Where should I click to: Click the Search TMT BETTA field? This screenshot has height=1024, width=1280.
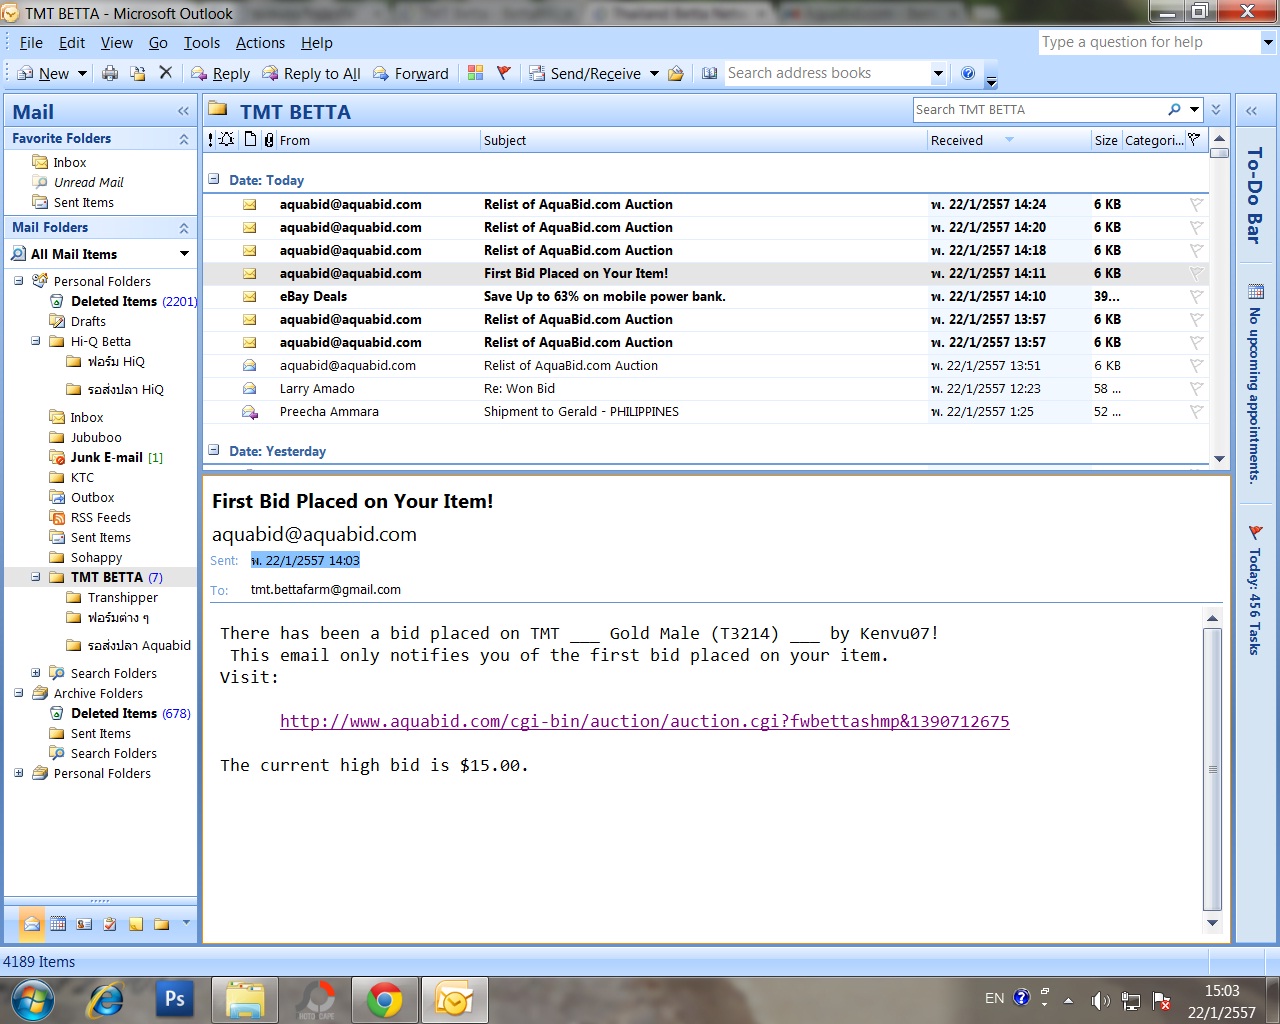(x=1038, y=109)
